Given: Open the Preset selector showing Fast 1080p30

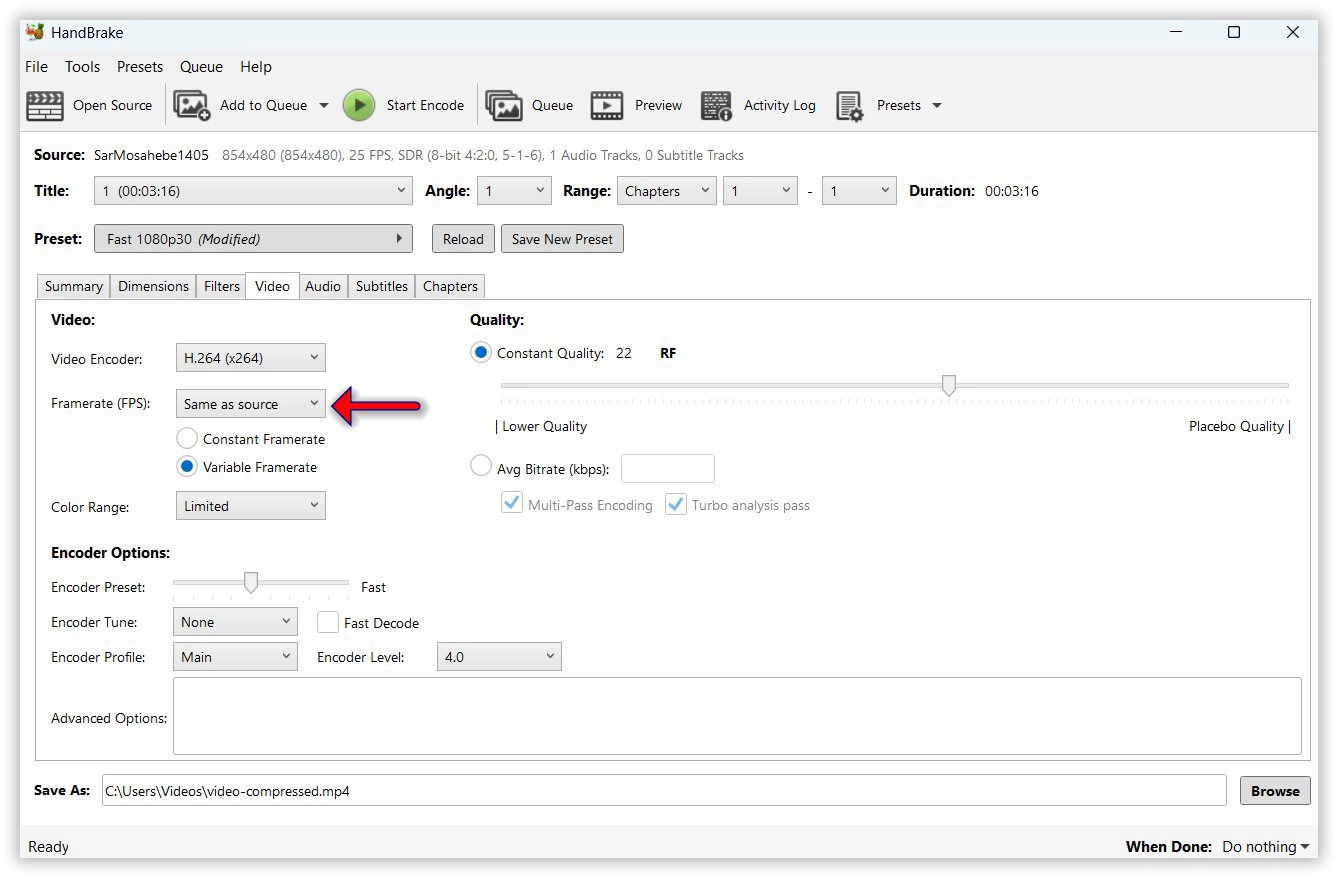Looking at the screenshot, I should [x=253, y=239].
